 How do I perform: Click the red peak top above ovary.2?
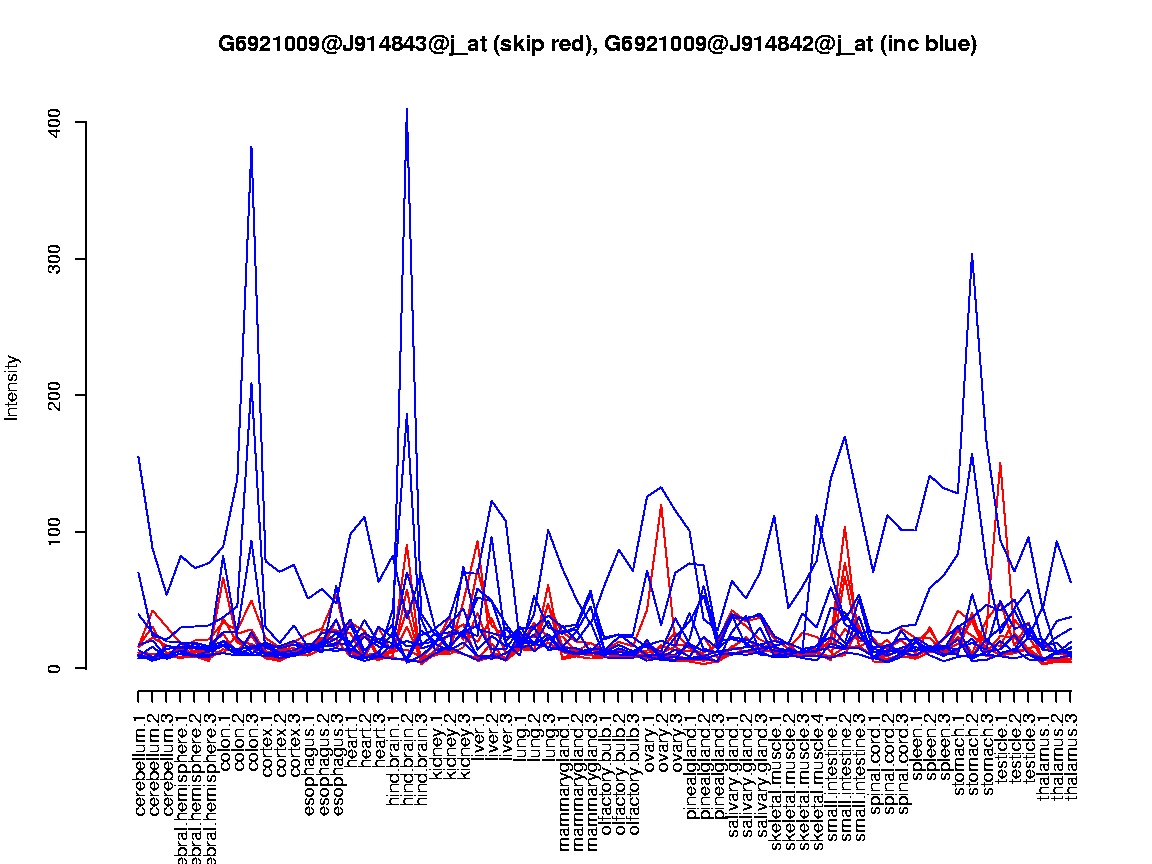pyautogui.click(x=661, y=505)
